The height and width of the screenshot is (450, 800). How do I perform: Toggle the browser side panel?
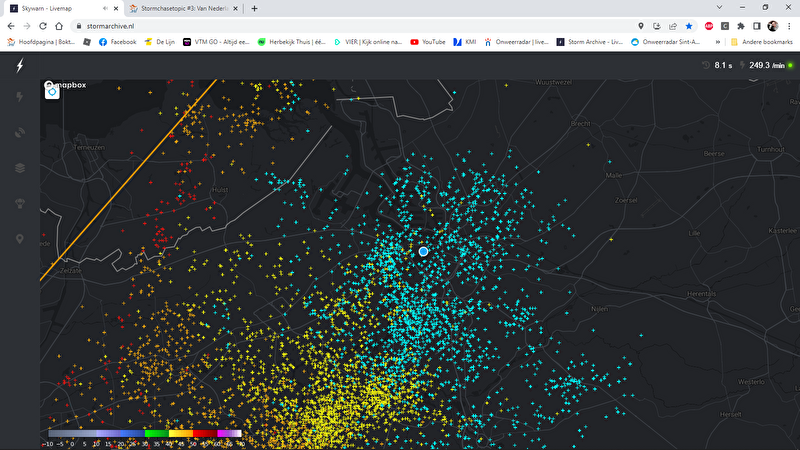coord(757,26)
